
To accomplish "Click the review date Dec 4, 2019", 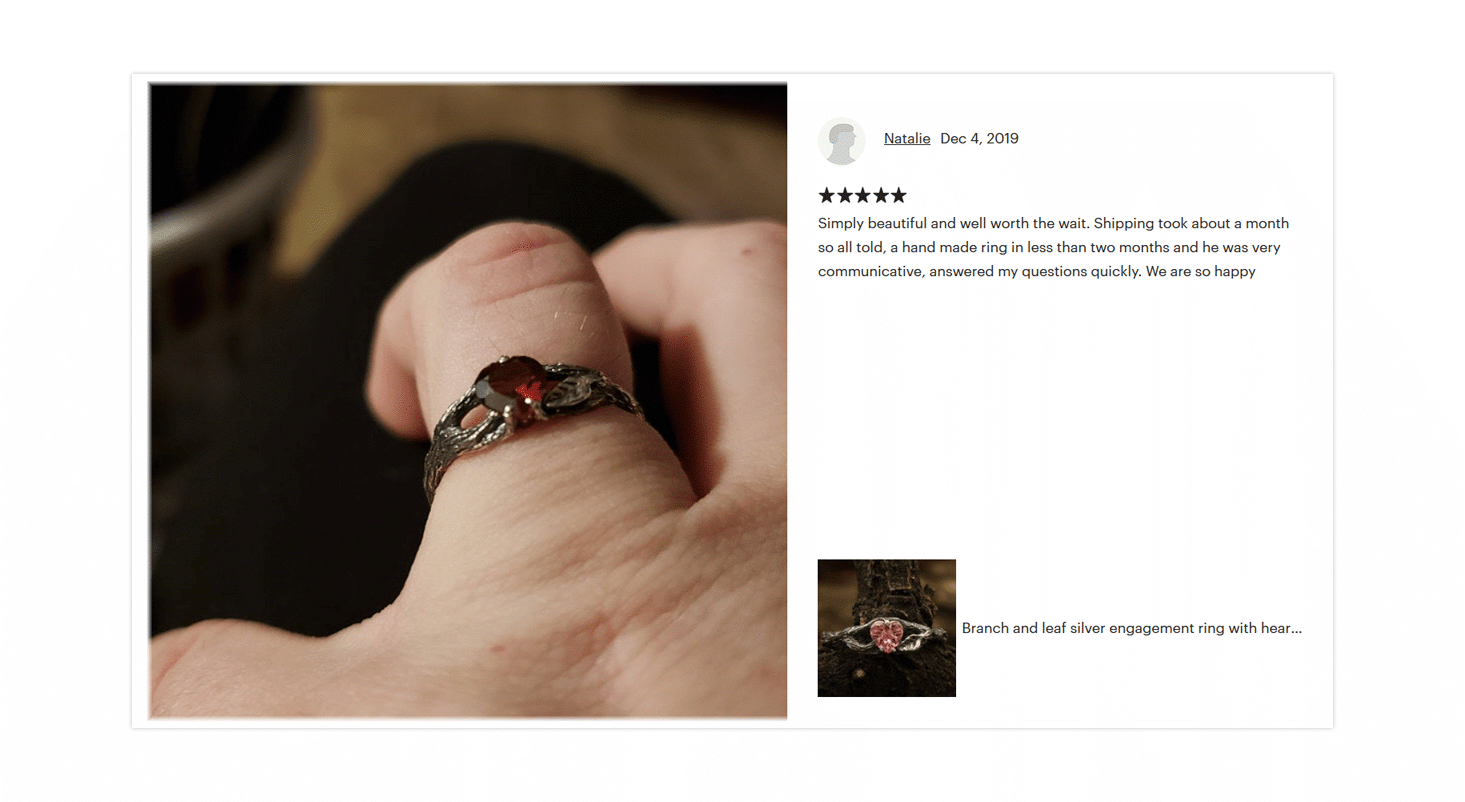I will point(979,138).
